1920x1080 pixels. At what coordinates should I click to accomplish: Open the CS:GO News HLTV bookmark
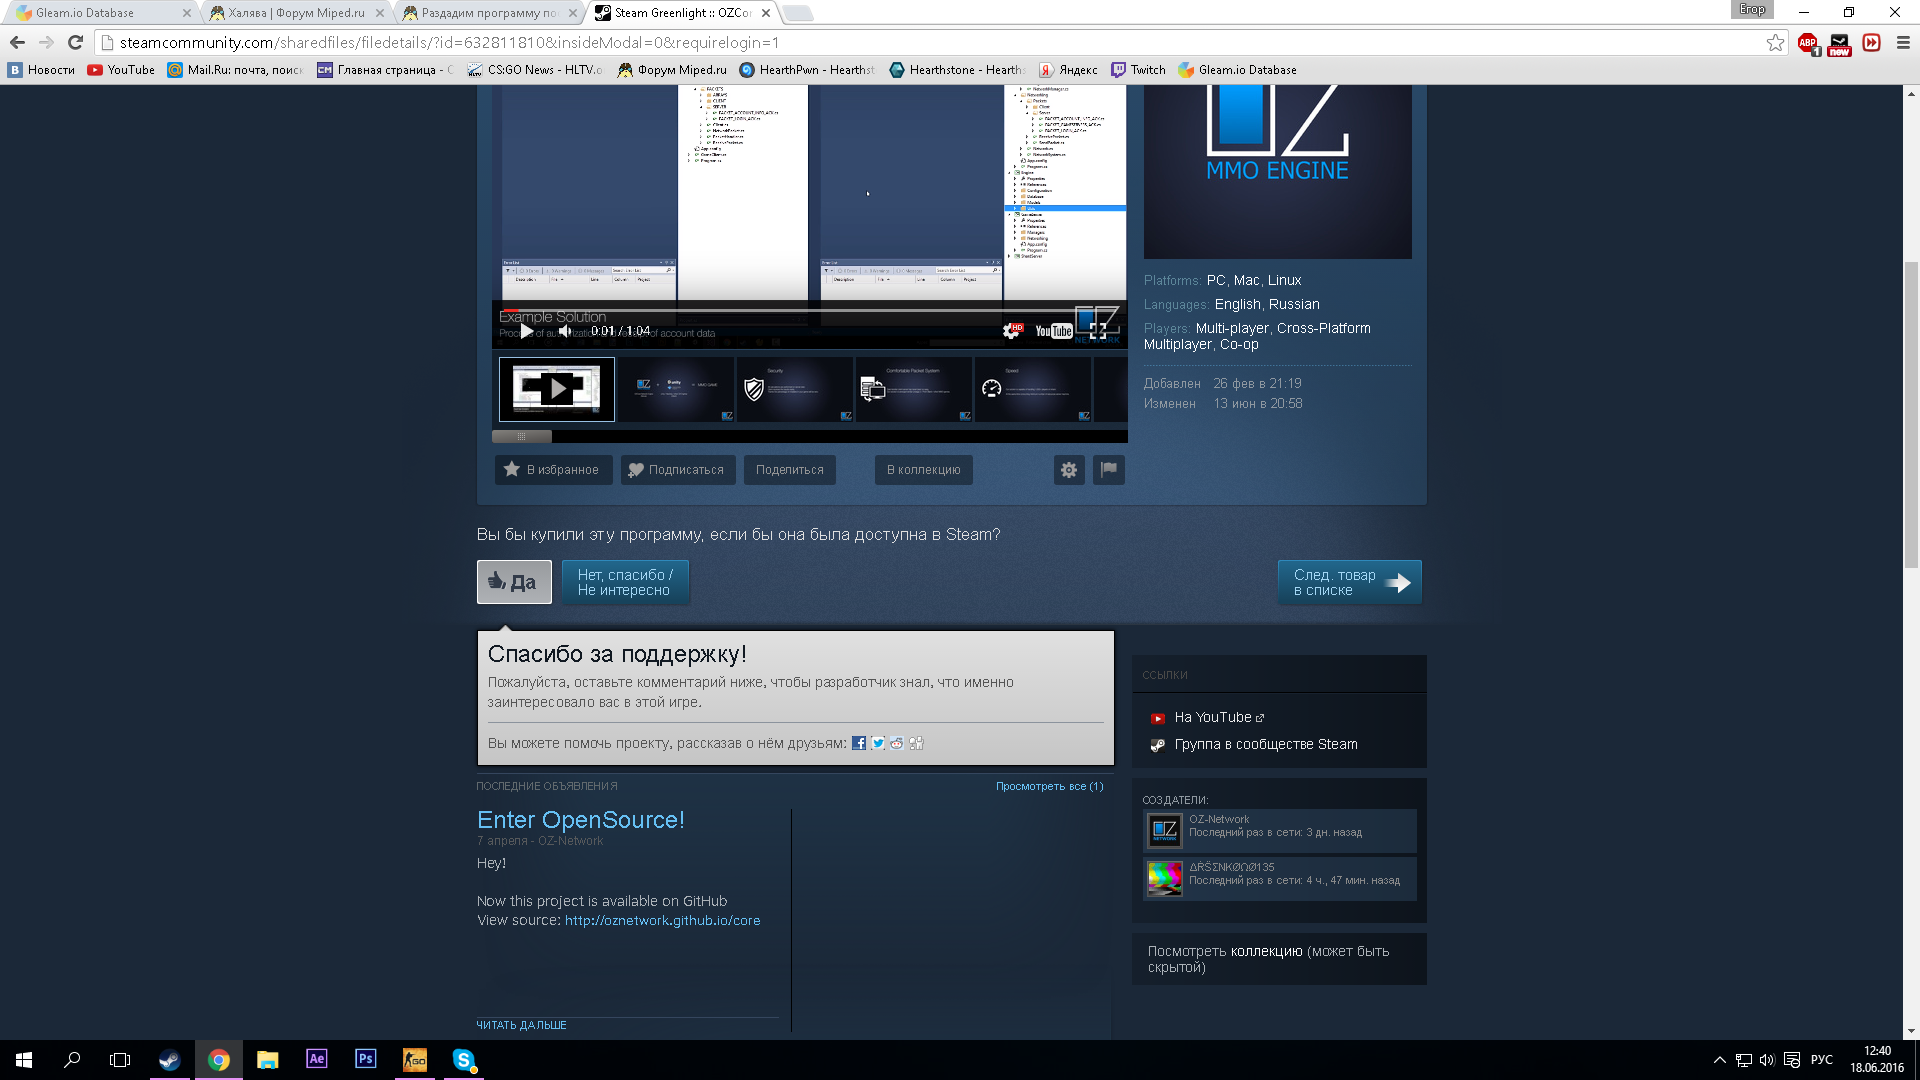pos(535,70)
